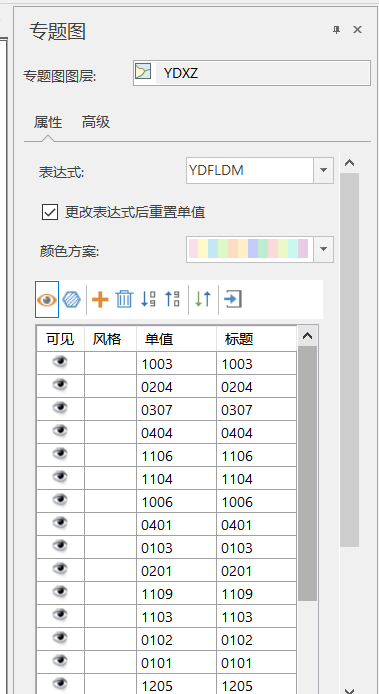Delete selected item with trash icon
Viewport: 379px width, 694px height.
(124, 300)
